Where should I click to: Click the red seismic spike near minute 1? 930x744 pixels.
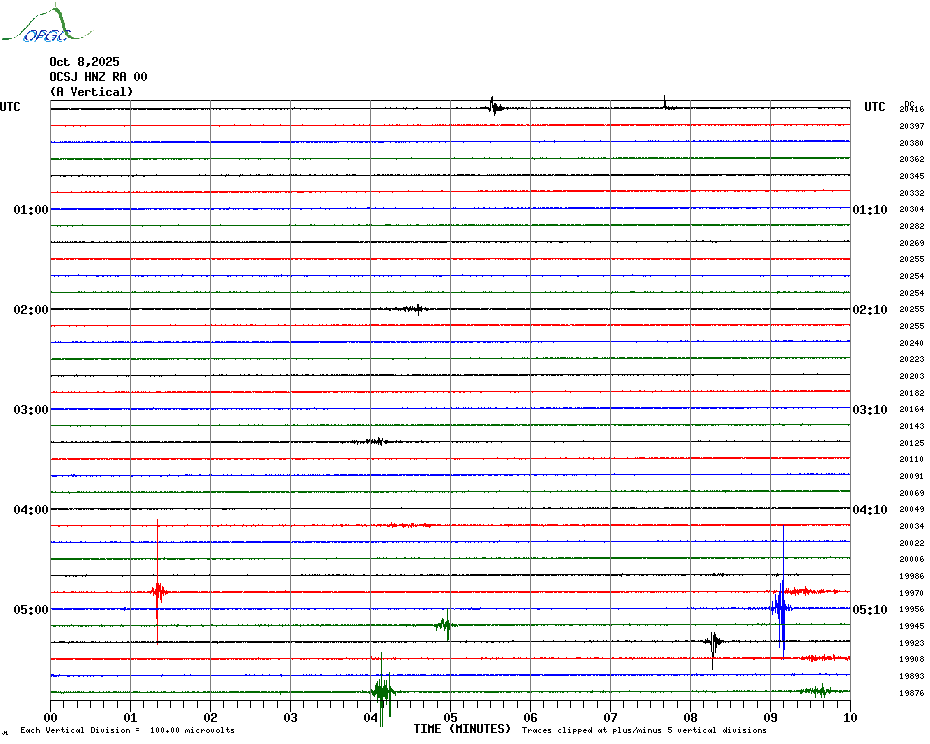point(157,591)
